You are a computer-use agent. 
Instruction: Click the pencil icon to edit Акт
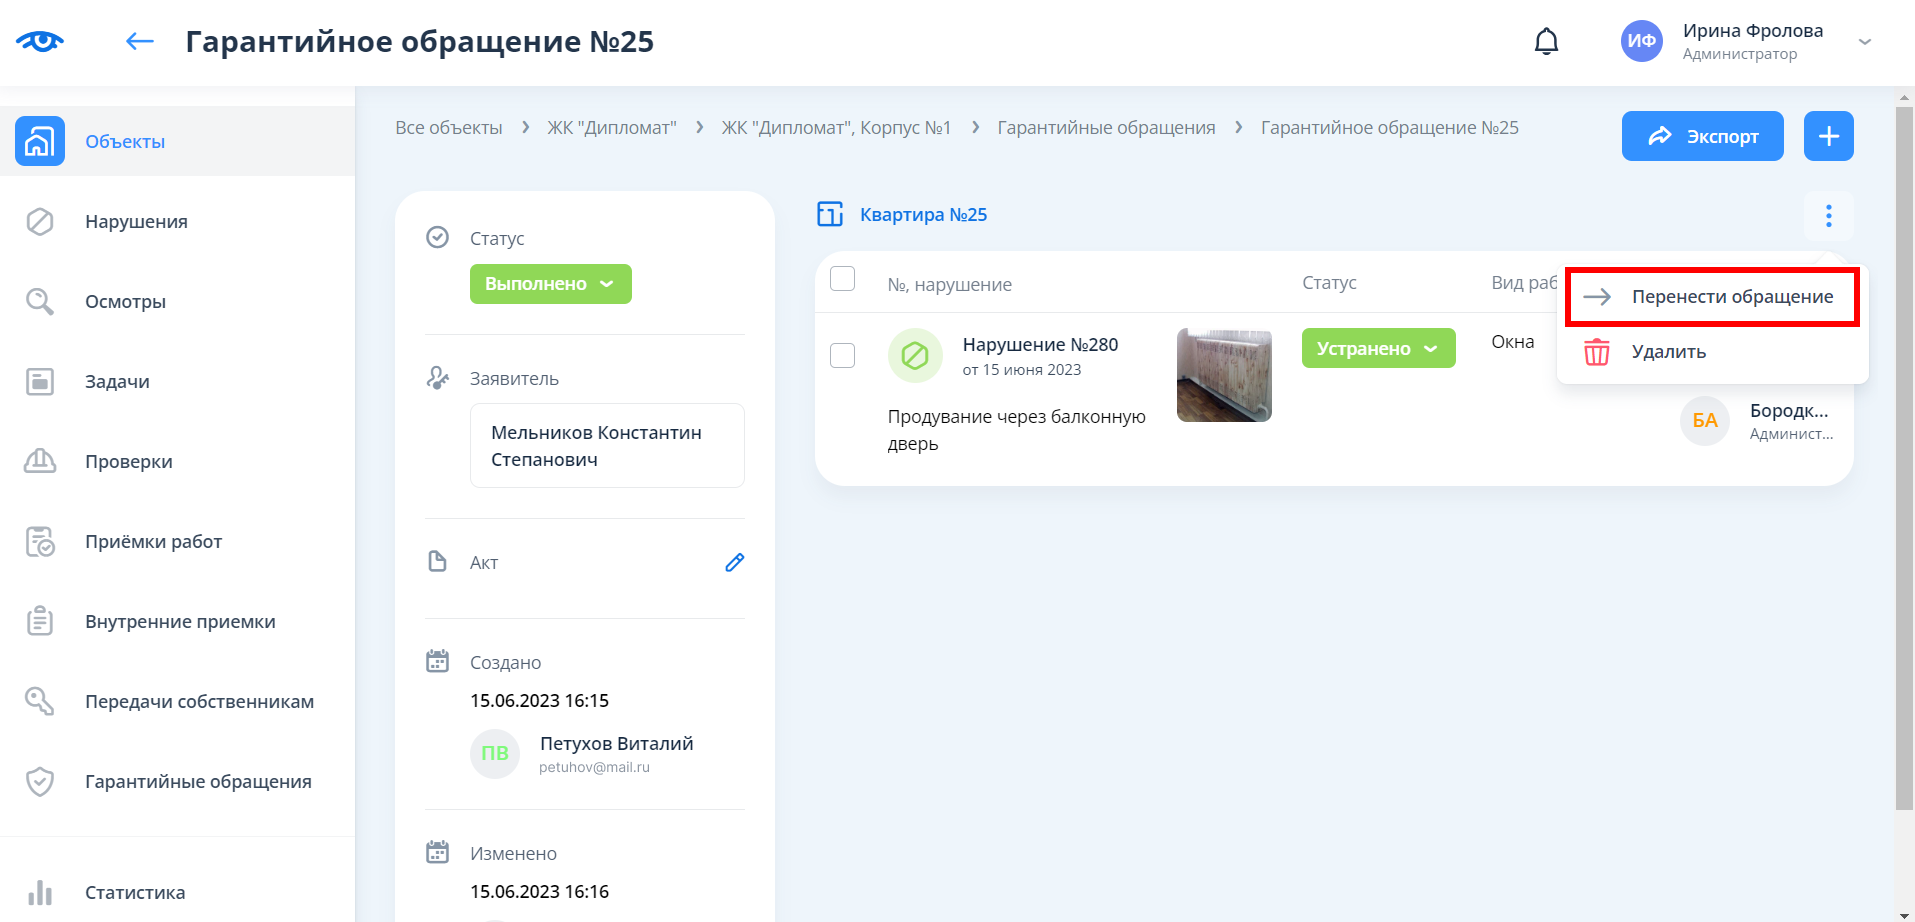coord(734,563)
